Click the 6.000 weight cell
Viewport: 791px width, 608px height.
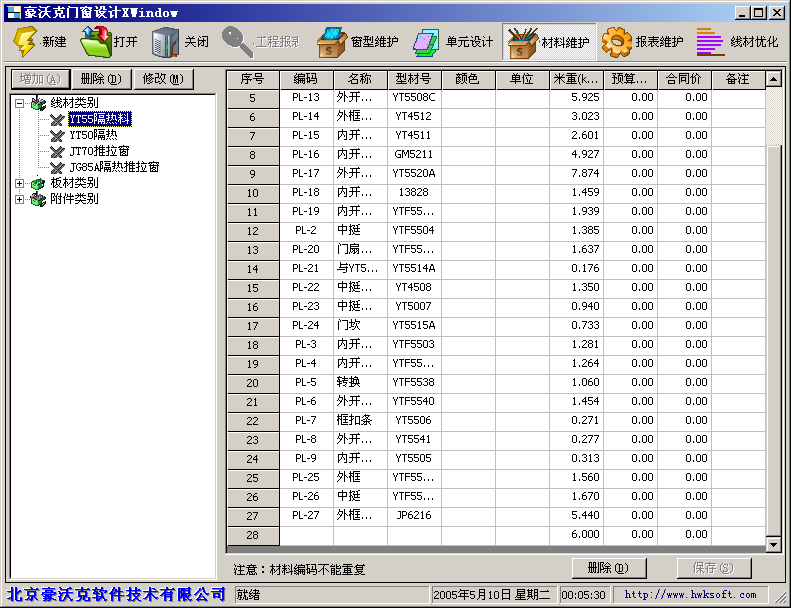pyautogui.click(x=576, y=534)
